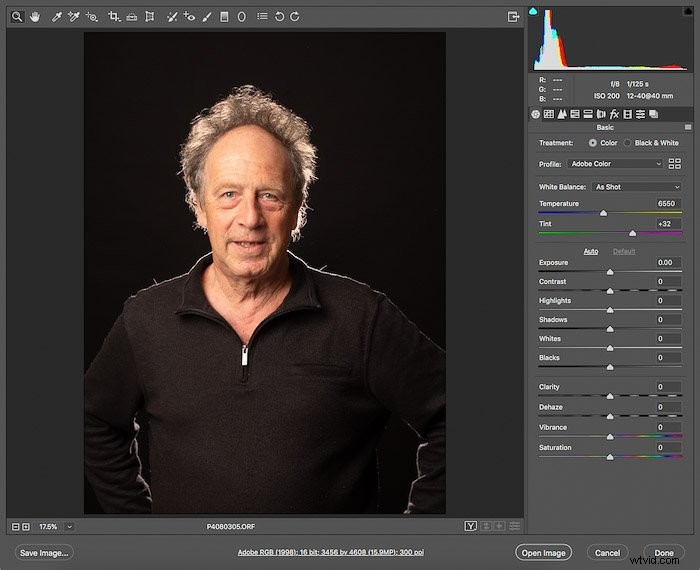Open the preferences list icon

pyautogui.click(x=262, y=17)
